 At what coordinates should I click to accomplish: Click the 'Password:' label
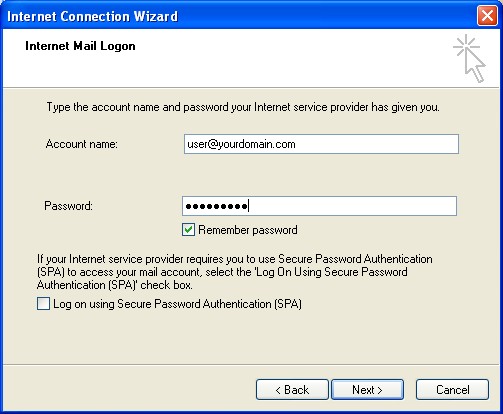tap(68, 206)
